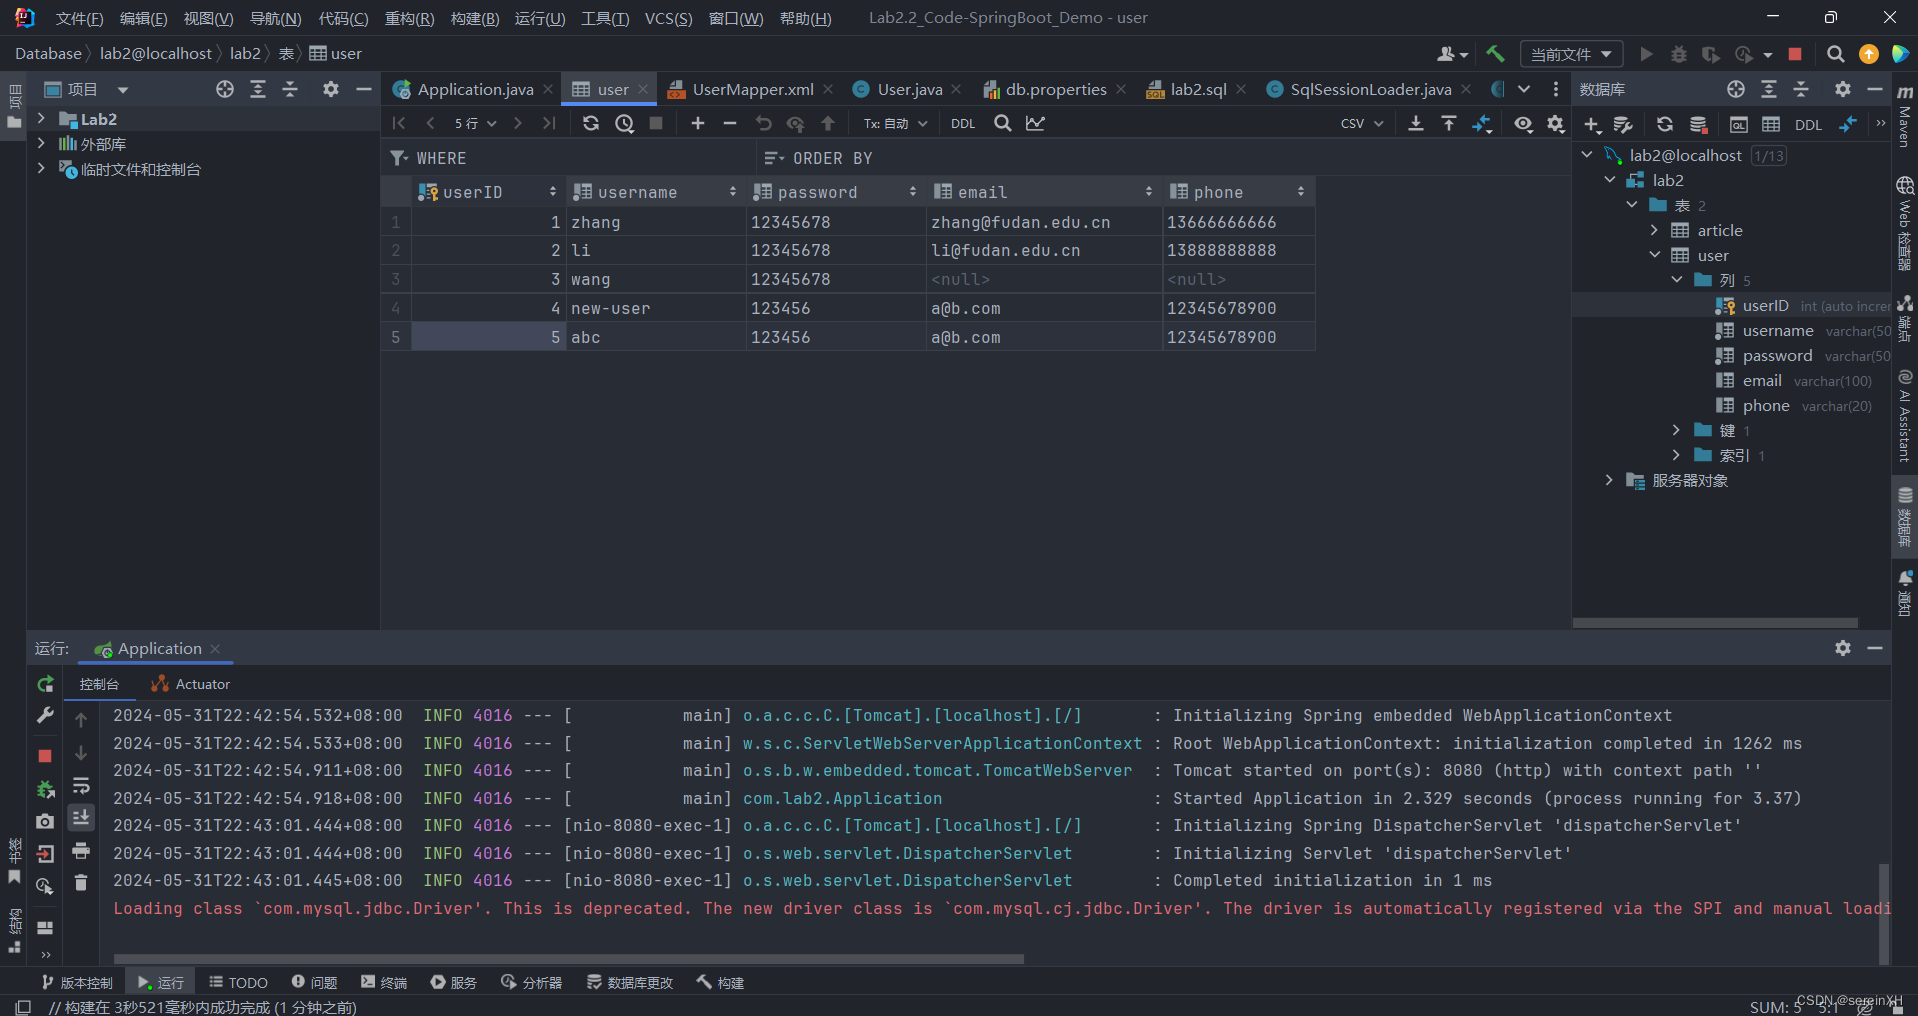Toggle soft-wrap in the run console

pos(81,787)
